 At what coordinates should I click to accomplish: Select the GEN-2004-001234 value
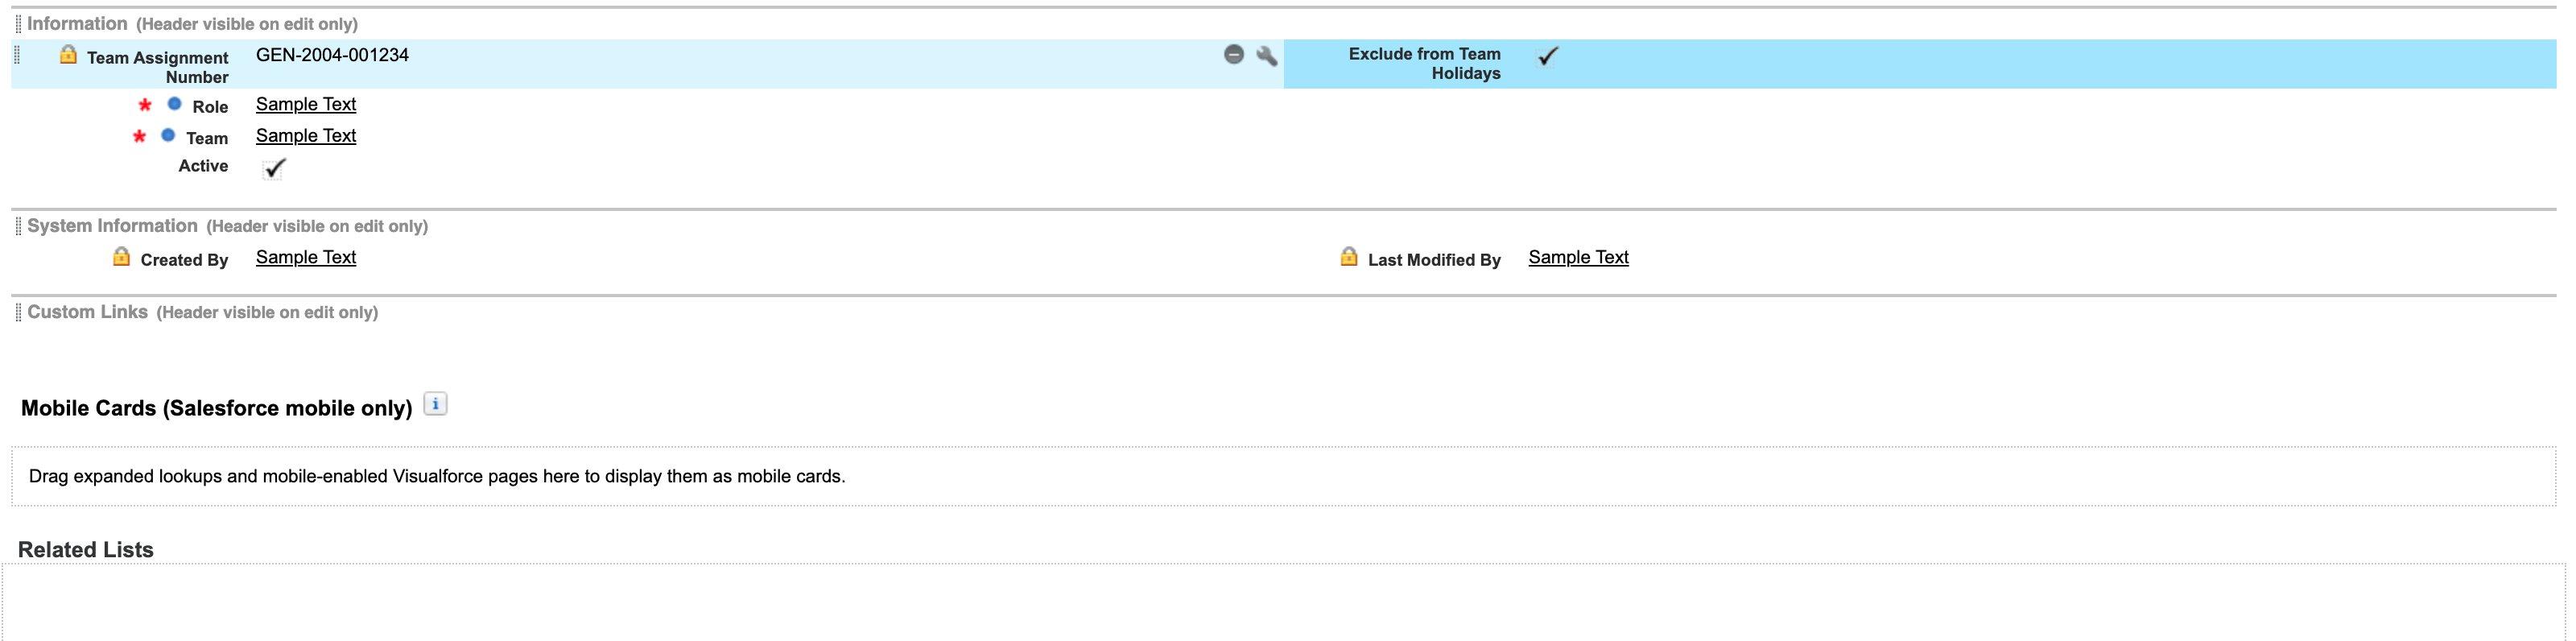(332, 55)
